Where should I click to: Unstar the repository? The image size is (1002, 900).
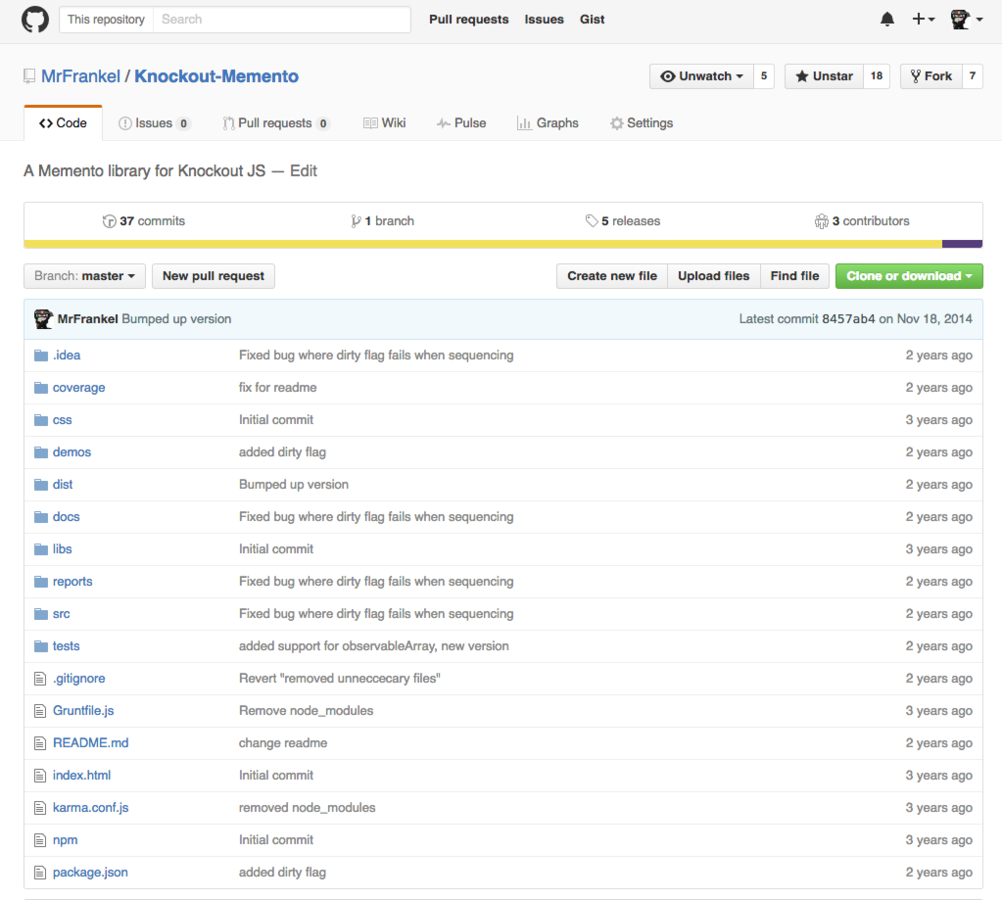pos(824,76)
